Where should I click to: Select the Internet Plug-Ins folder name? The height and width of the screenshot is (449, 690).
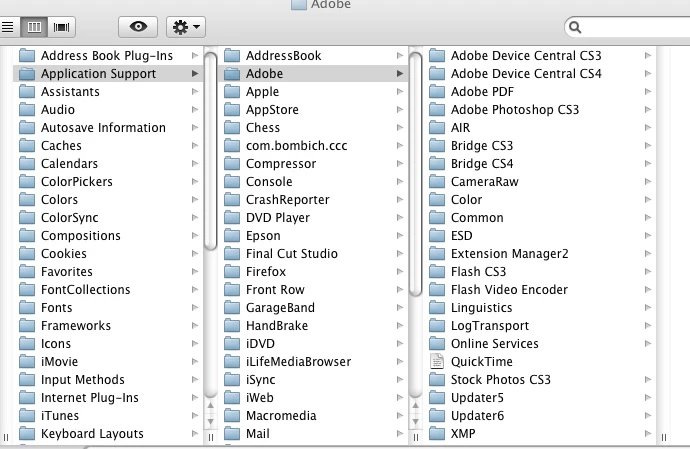(x=90, y=397)
